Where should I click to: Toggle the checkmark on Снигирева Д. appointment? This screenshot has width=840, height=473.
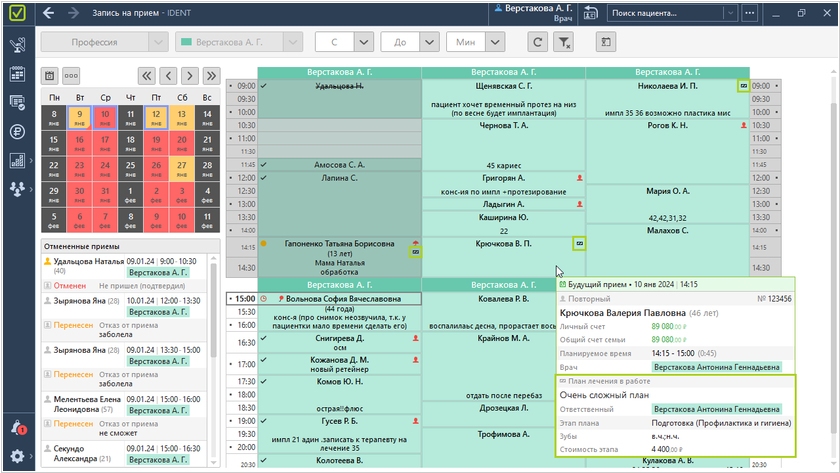tap(263, 338)
